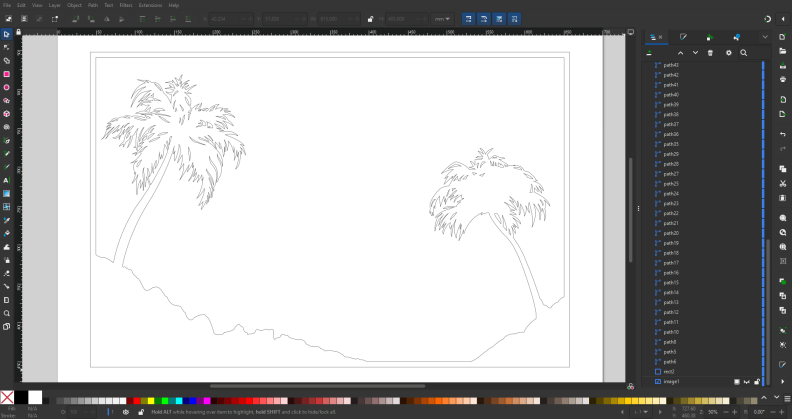Click Print icon in command bar
This screenshot has height=419, width=792.
click(x=782, y=79)
